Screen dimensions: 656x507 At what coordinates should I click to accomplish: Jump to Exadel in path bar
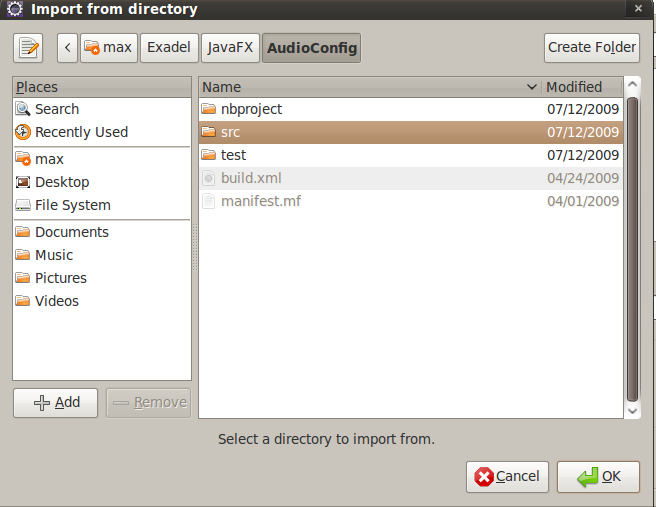(169, 47)
